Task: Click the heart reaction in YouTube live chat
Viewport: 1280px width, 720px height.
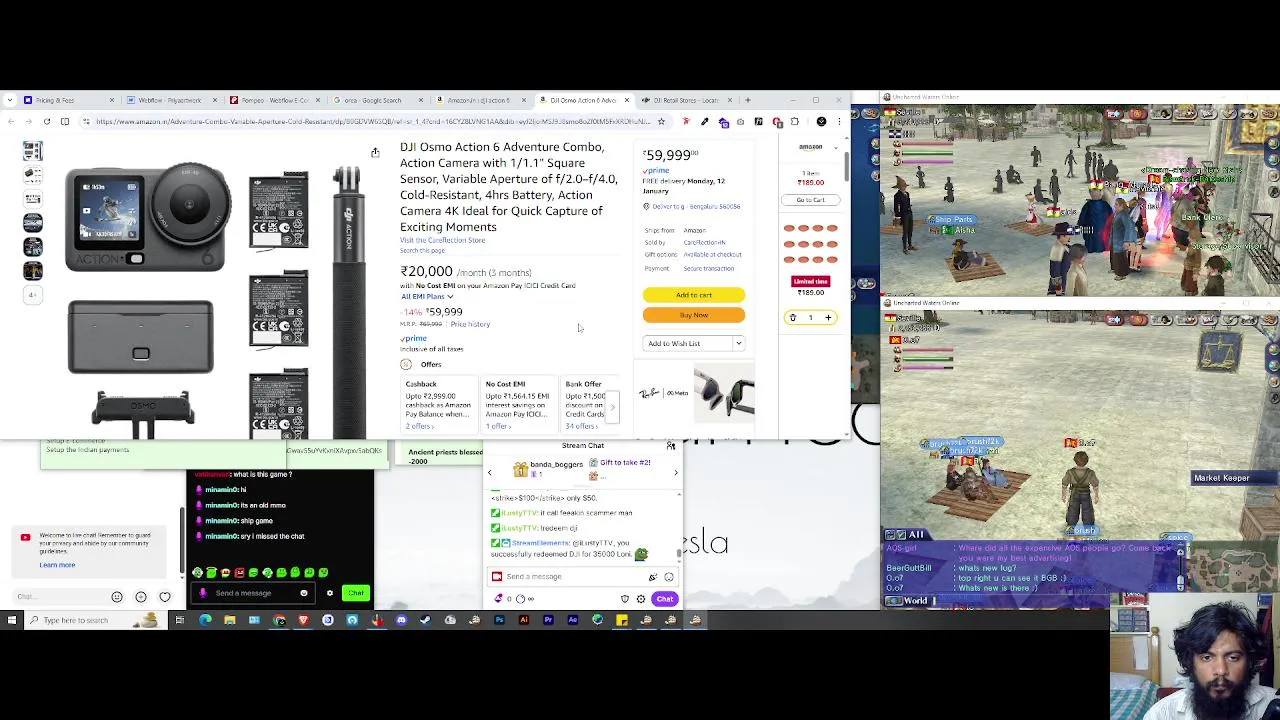Action: (x=165, y=597)
